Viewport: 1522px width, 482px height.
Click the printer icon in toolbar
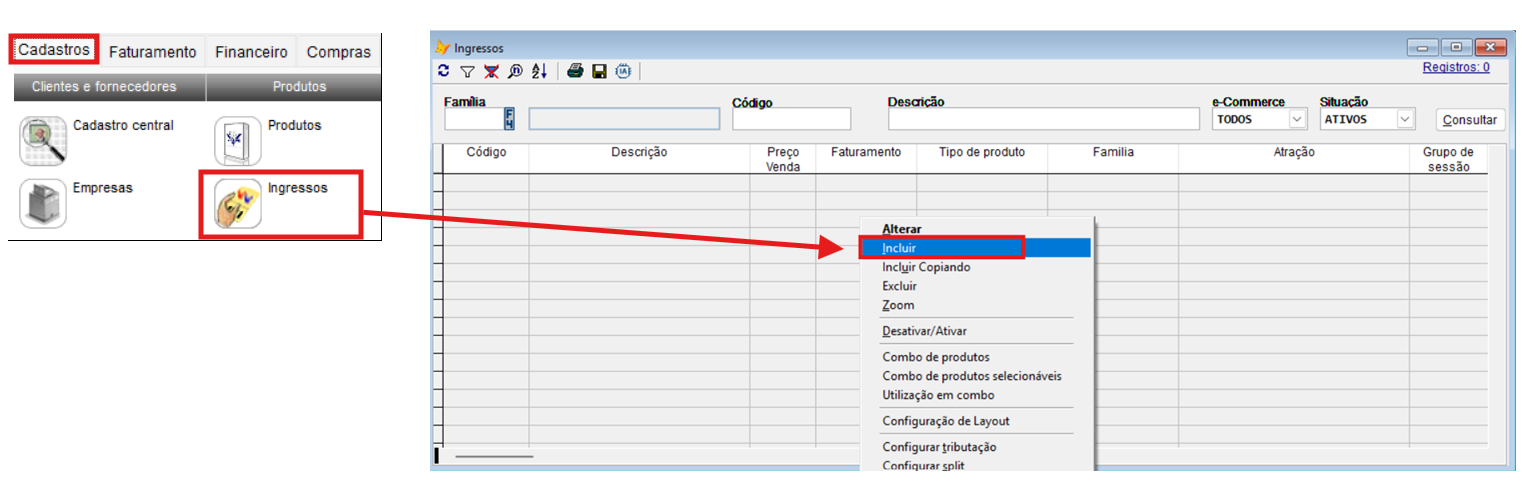(575, 71)
